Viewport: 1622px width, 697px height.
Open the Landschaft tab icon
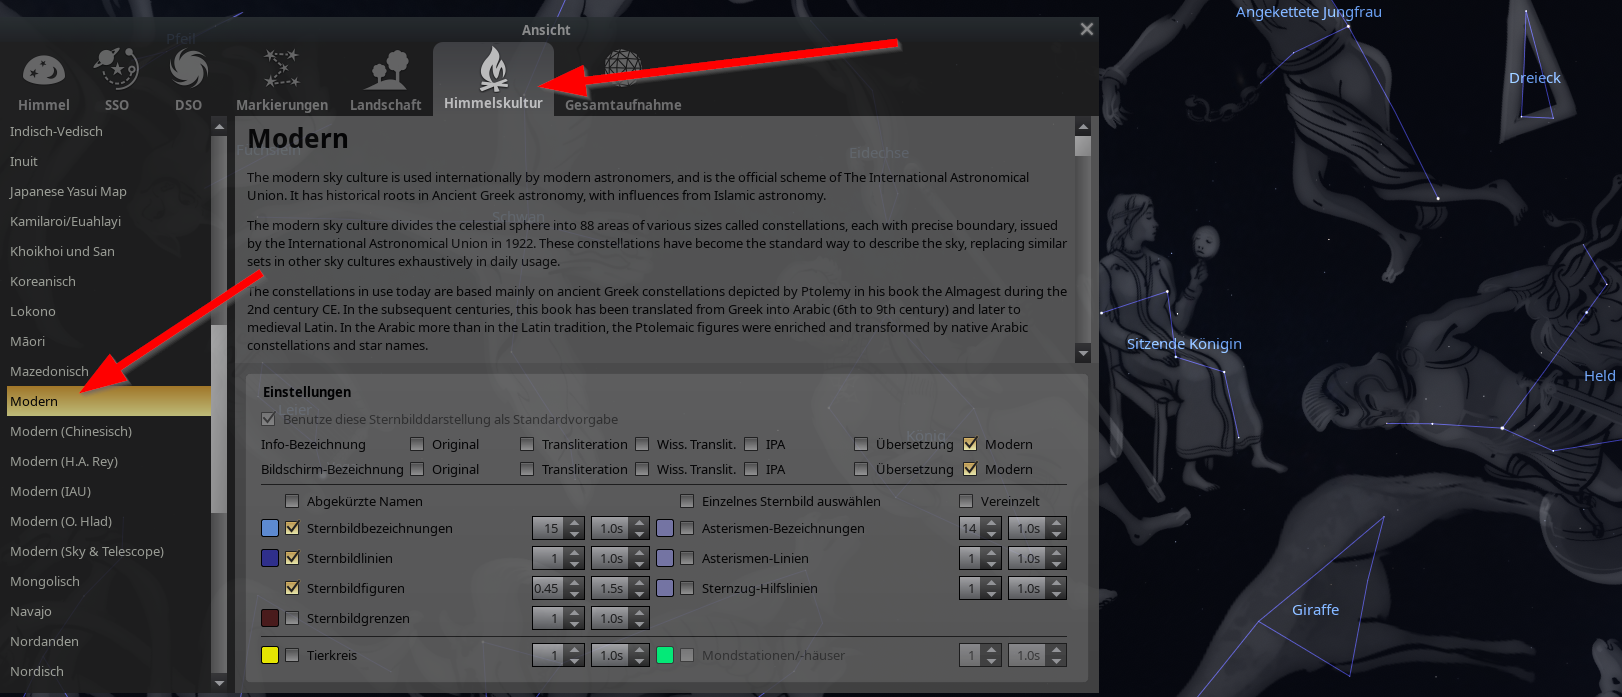tap(386, 70)
